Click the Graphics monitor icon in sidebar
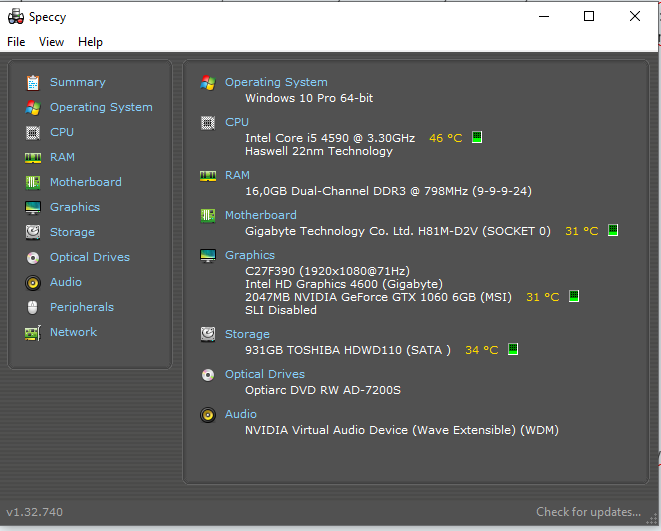Image resolution: width=661 pixels, height=531 pixels. pos(33,207)
